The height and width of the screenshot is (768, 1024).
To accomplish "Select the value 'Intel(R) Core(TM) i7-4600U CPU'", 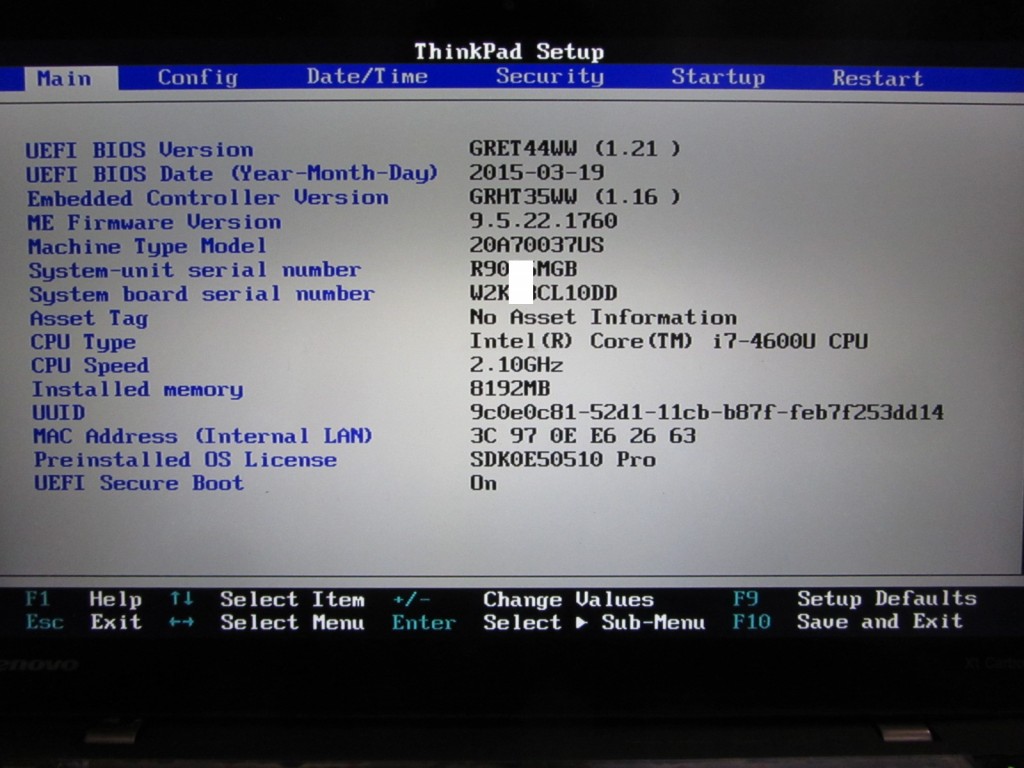I will click(669, 341).
